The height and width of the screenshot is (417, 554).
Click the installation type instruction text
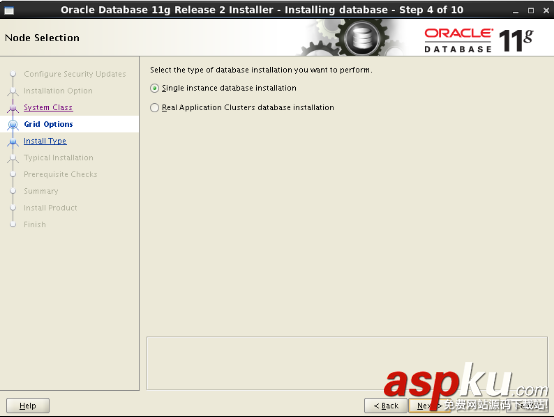pyautogui.click(x=261, y=70)
